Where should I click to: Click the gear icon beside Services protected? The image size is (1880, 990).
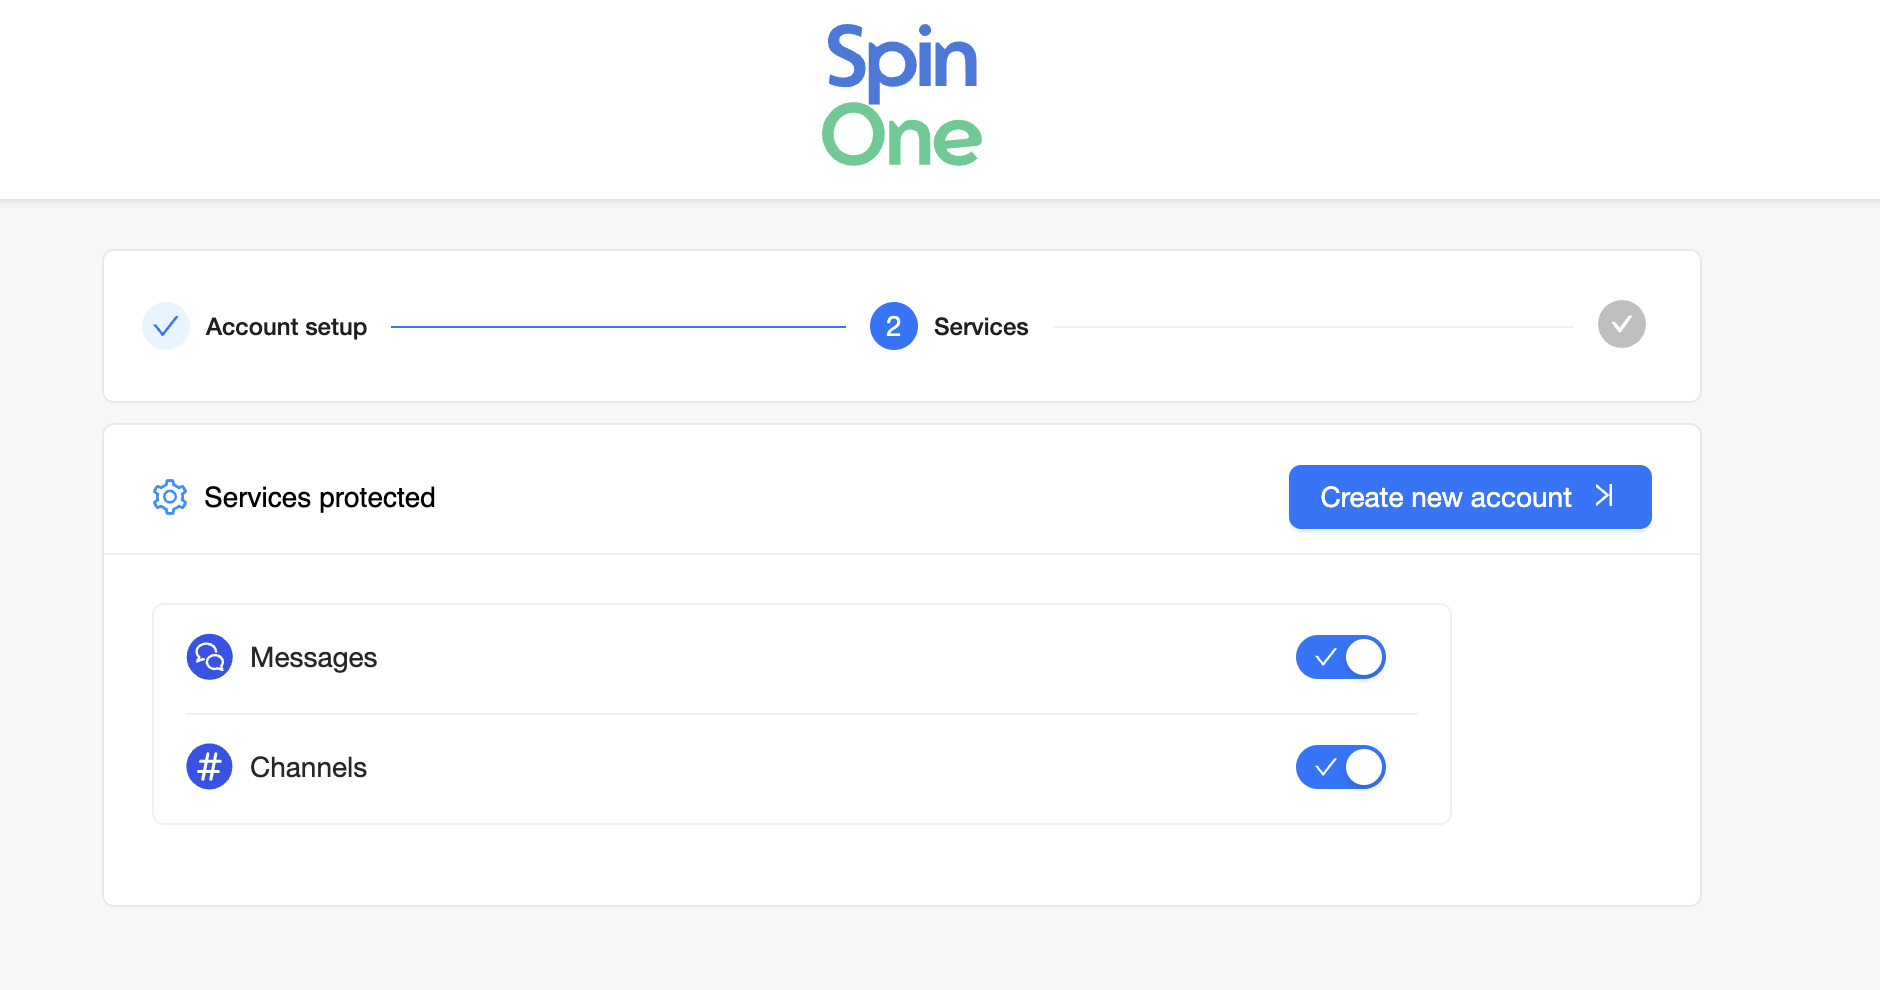(x=170, y=497)
